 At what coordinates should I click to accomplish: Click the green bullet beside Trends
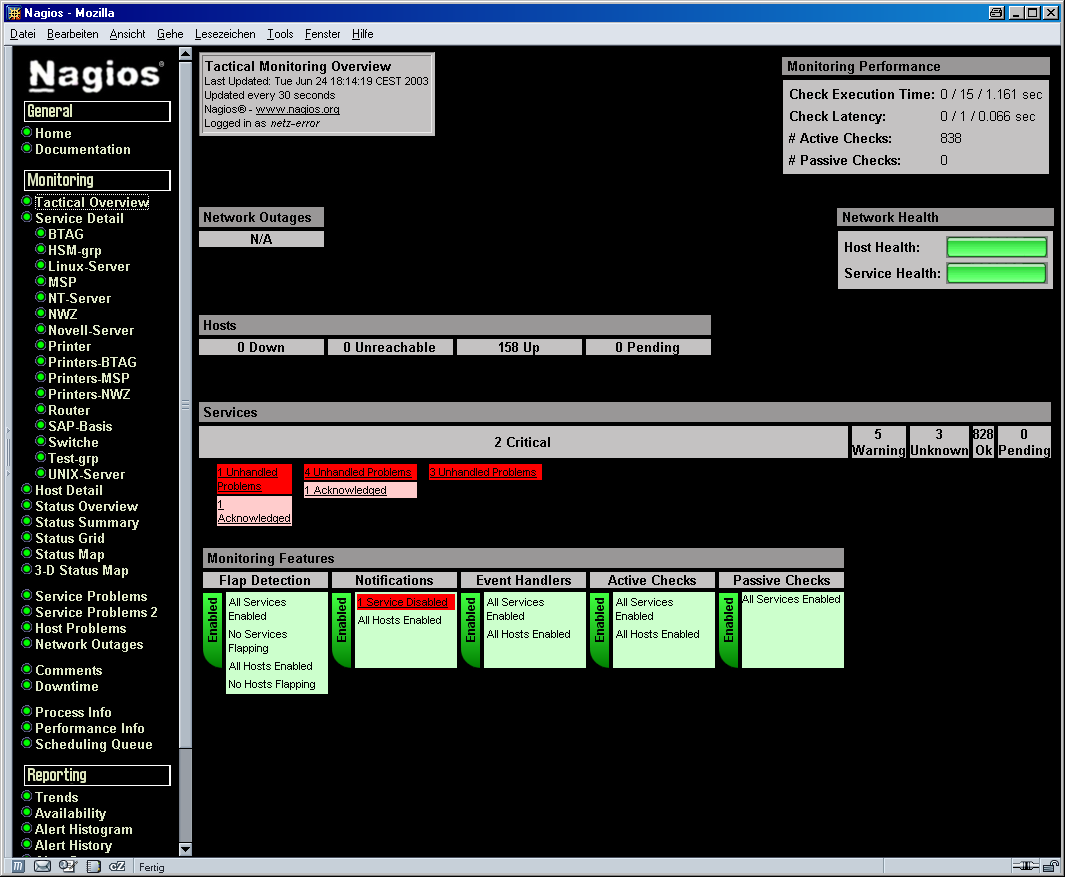pyautogui.click(x=27, y=796)
